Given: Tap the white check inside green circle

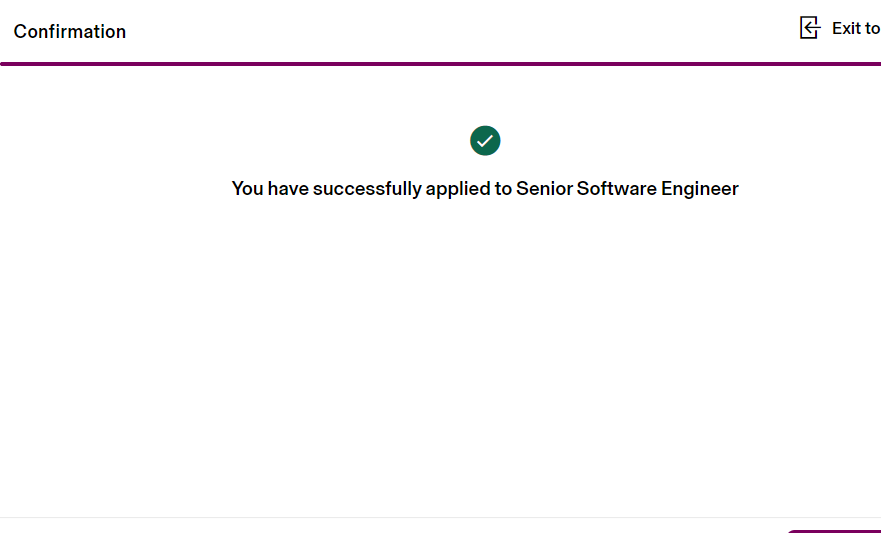Looking at the screenshot, I should click(x=485, y=141).
